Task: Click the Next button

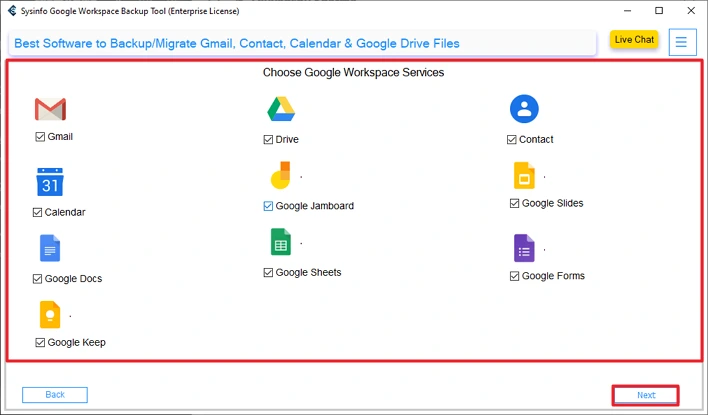Action: point(646,395)
